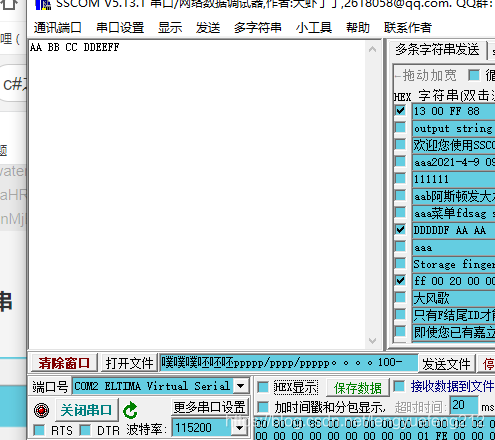Click the file path field beside 打开文件

[289, 363]
